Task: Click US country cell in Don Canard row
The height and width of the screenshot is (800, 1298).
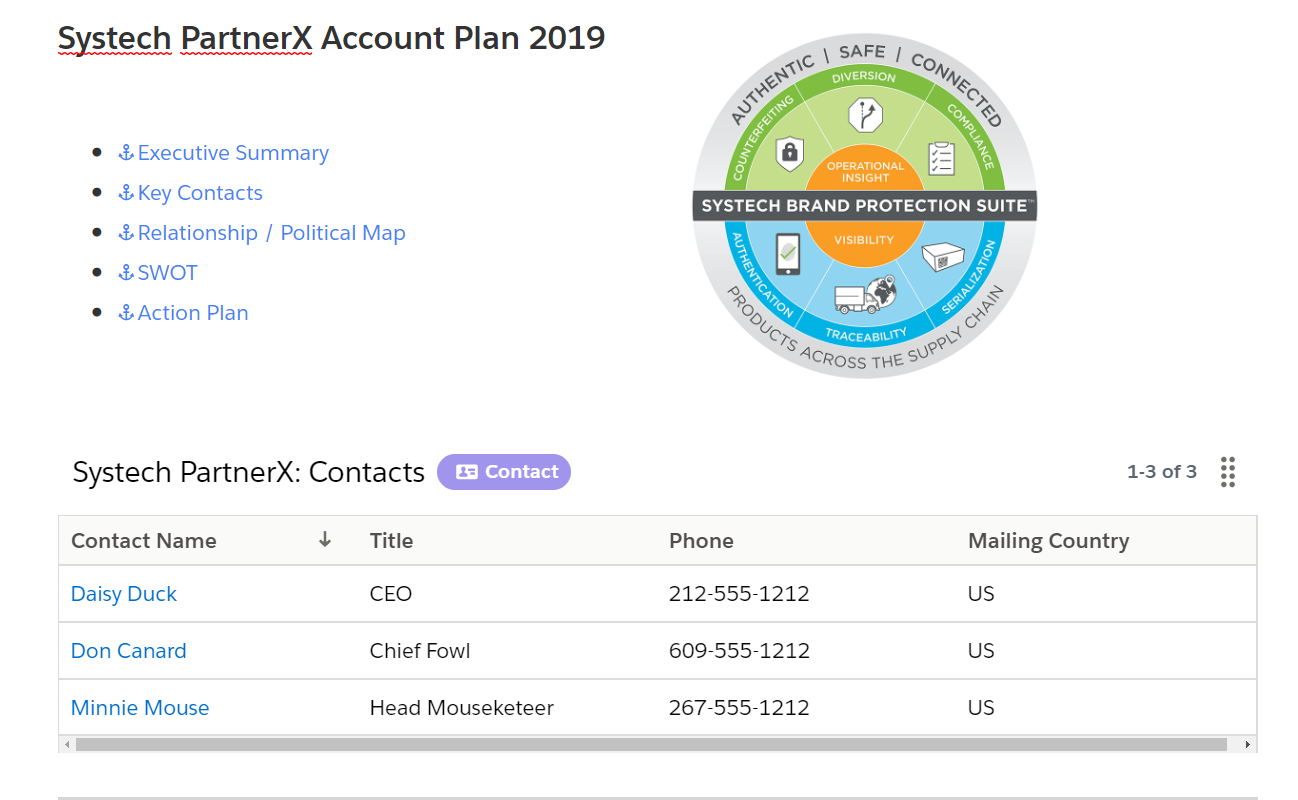Action: (x=981, y=651)
